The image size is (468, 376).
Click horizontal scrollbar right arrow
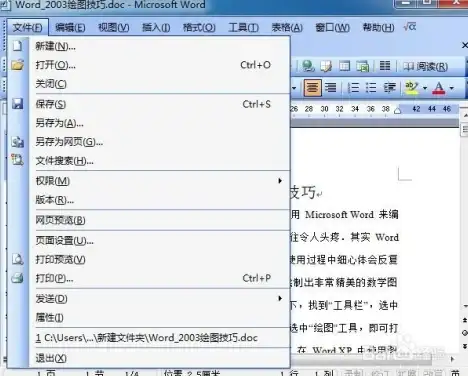click(x=452, y=359)
